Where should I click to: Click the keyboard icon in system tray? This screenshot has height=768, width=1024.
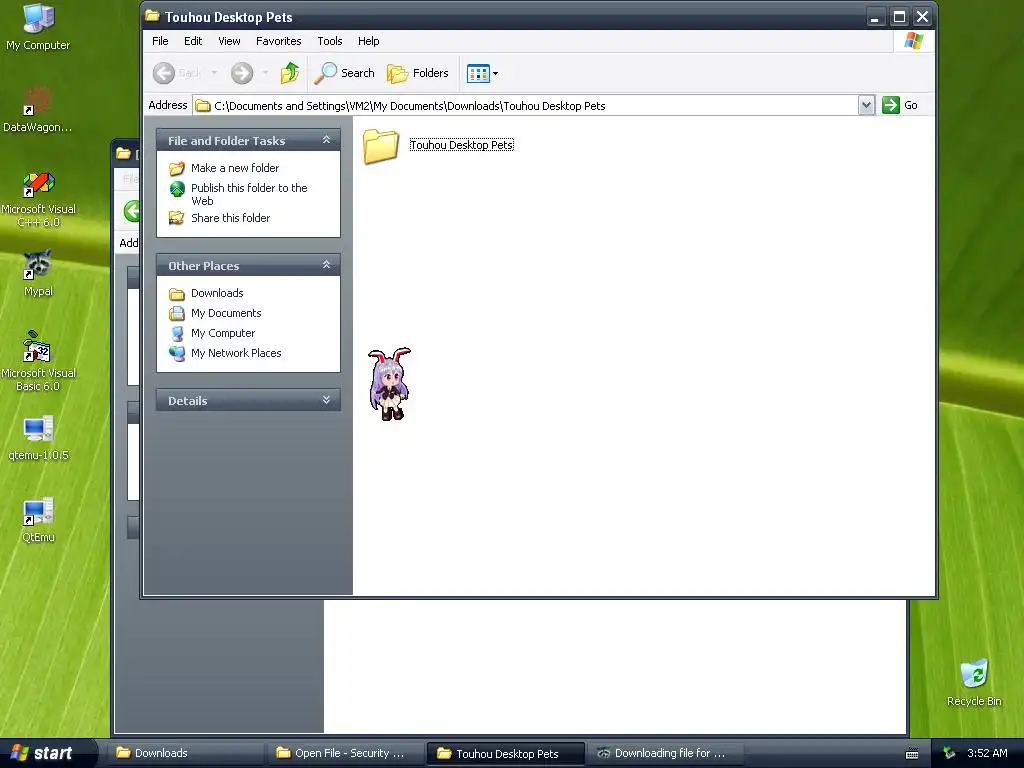click(912, 754)
